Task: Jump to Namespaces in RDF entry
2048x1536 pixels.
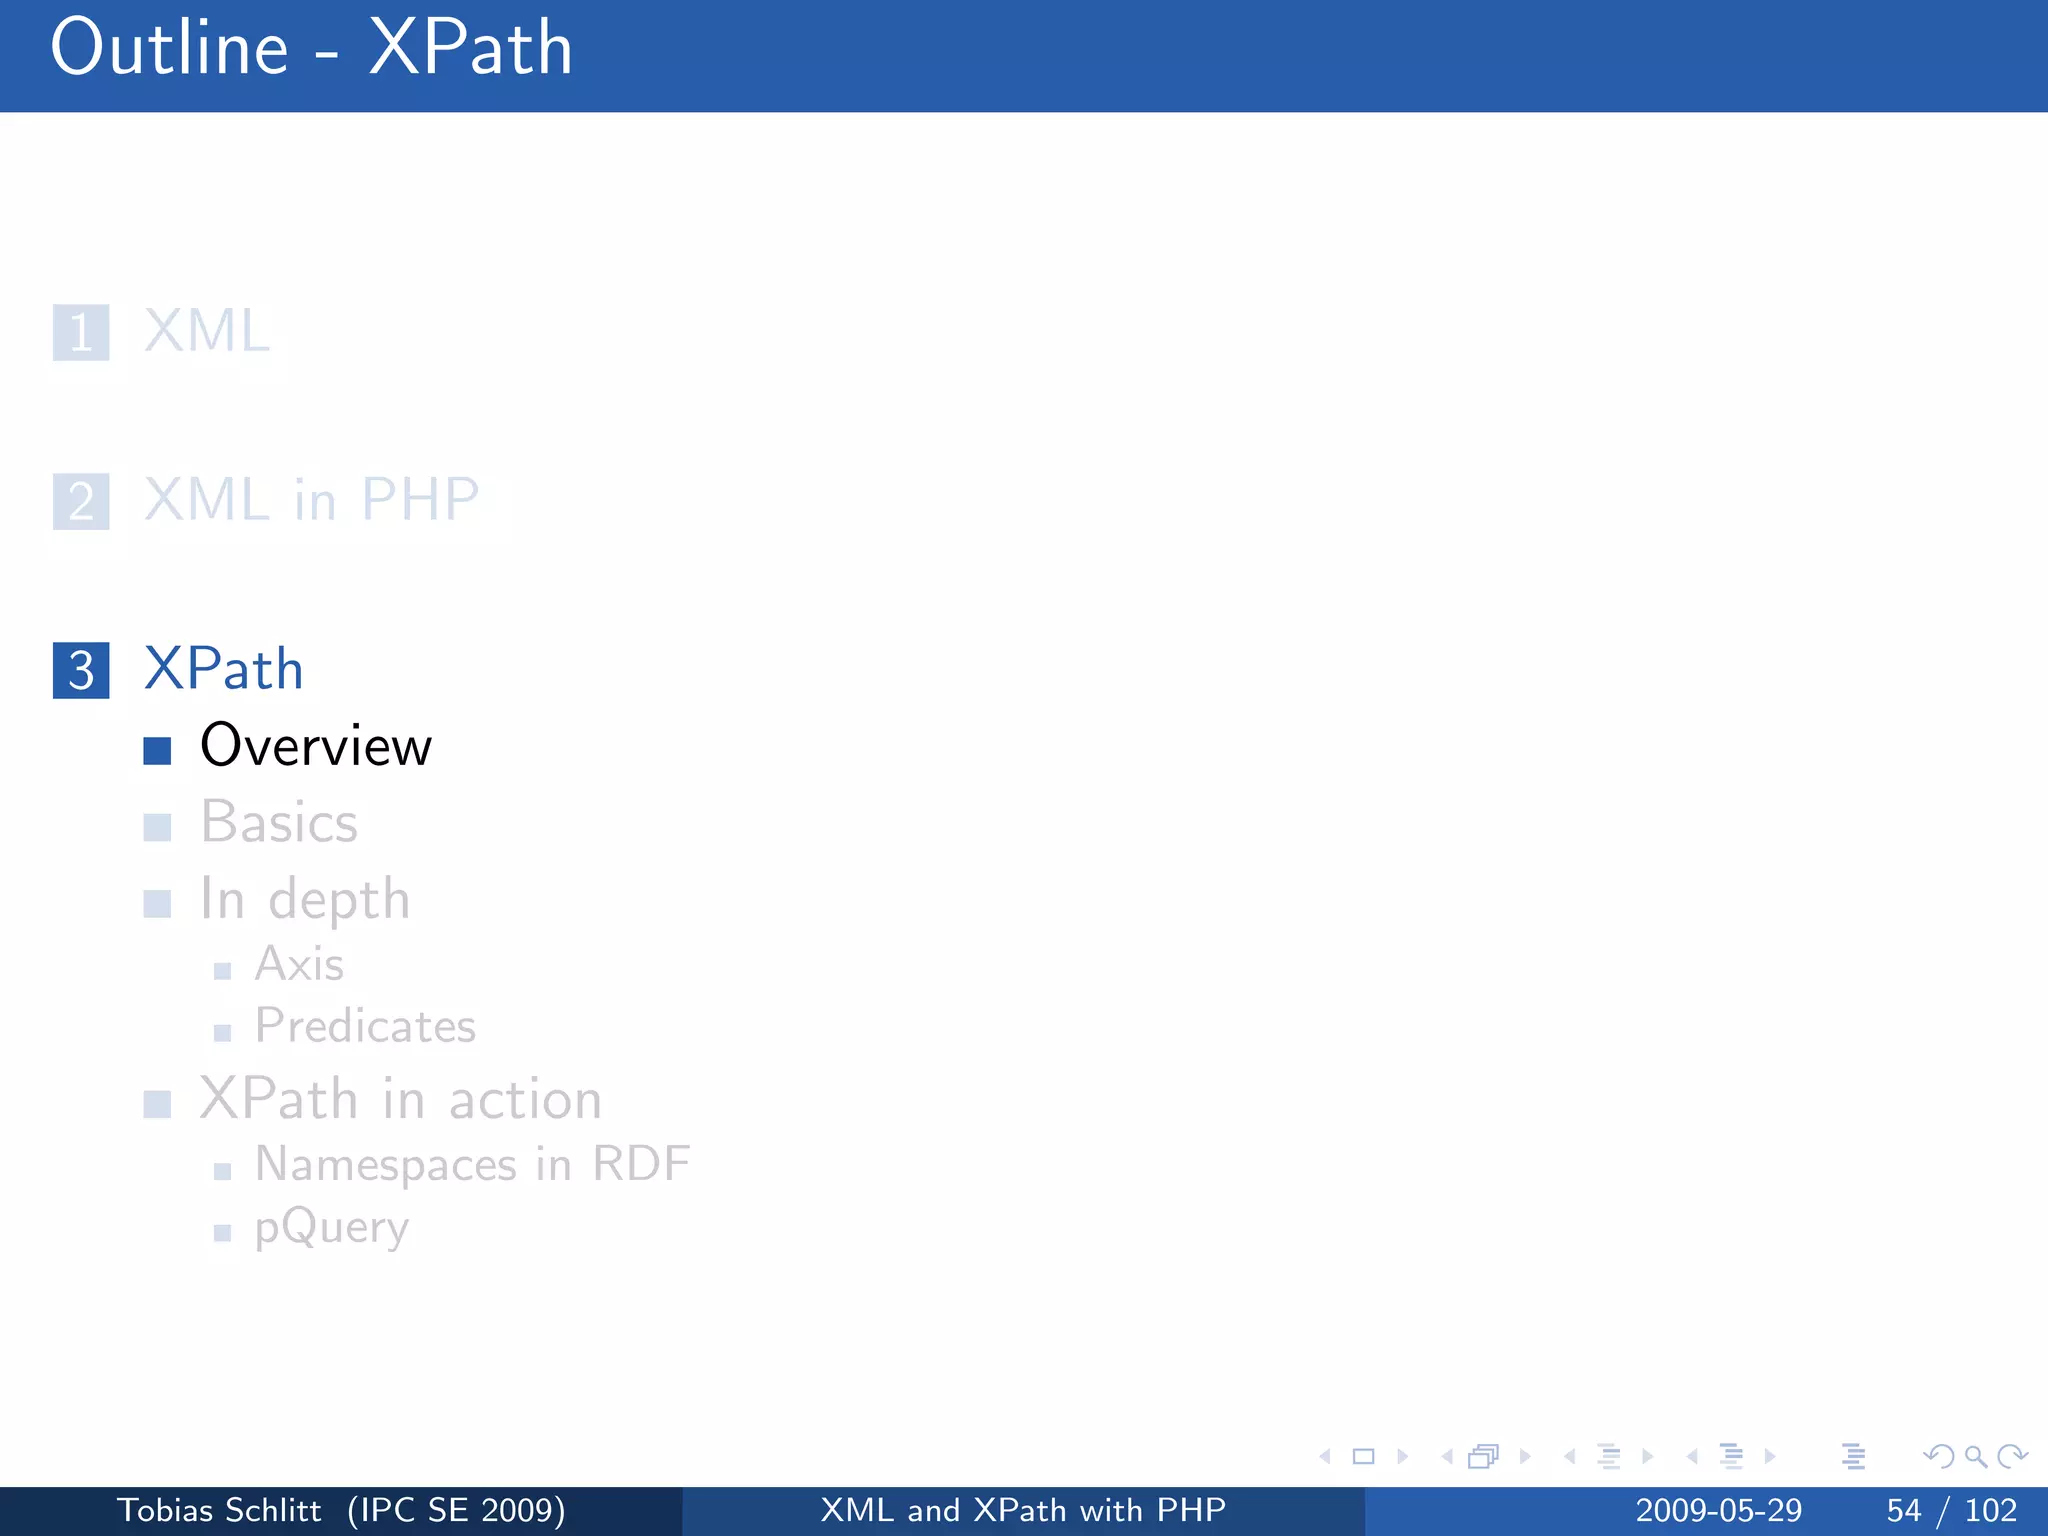Action: click(x=472, y=1164)
